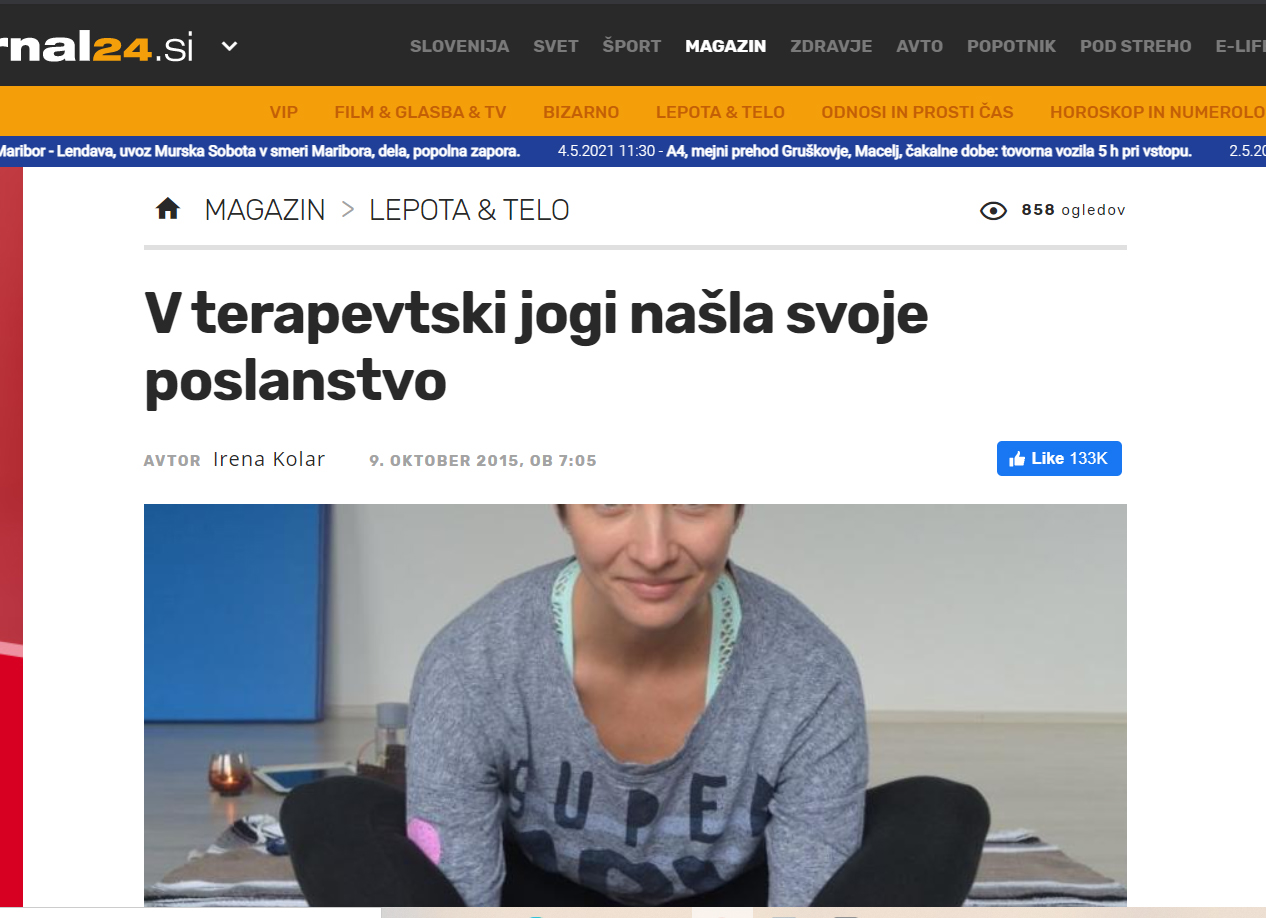Click the article's main yoga photo
This screenshot has height=918, width=1266.
[635, 705]
